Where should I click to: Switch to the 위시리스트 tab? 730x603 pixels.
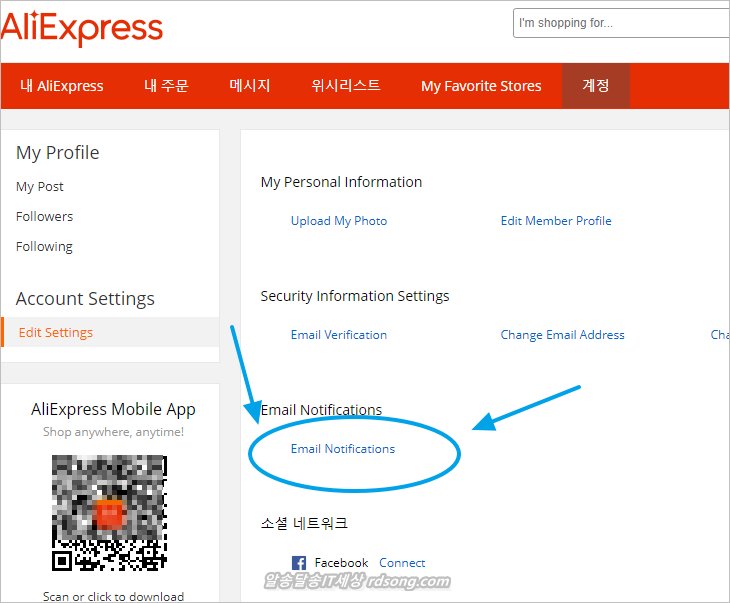click(346, 86)
